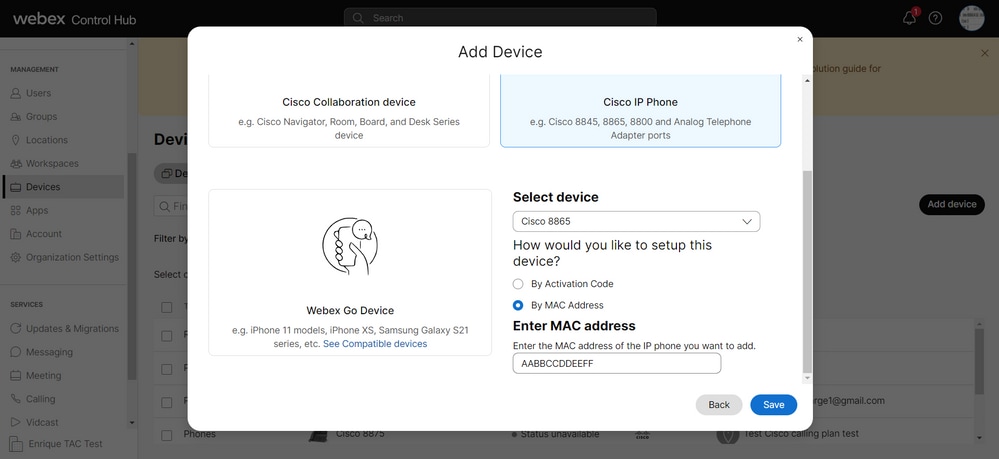Click the top Search box
Screen dimensions: 999x459
coord(500,18)
